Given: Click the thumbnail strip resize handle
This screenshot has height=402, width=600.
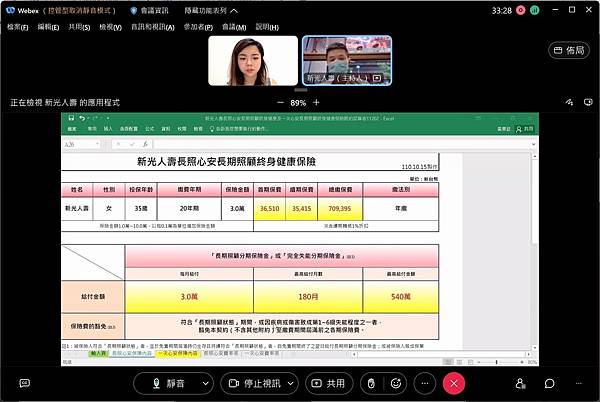Looking at the screenshot, I should (x=301, y=90).
